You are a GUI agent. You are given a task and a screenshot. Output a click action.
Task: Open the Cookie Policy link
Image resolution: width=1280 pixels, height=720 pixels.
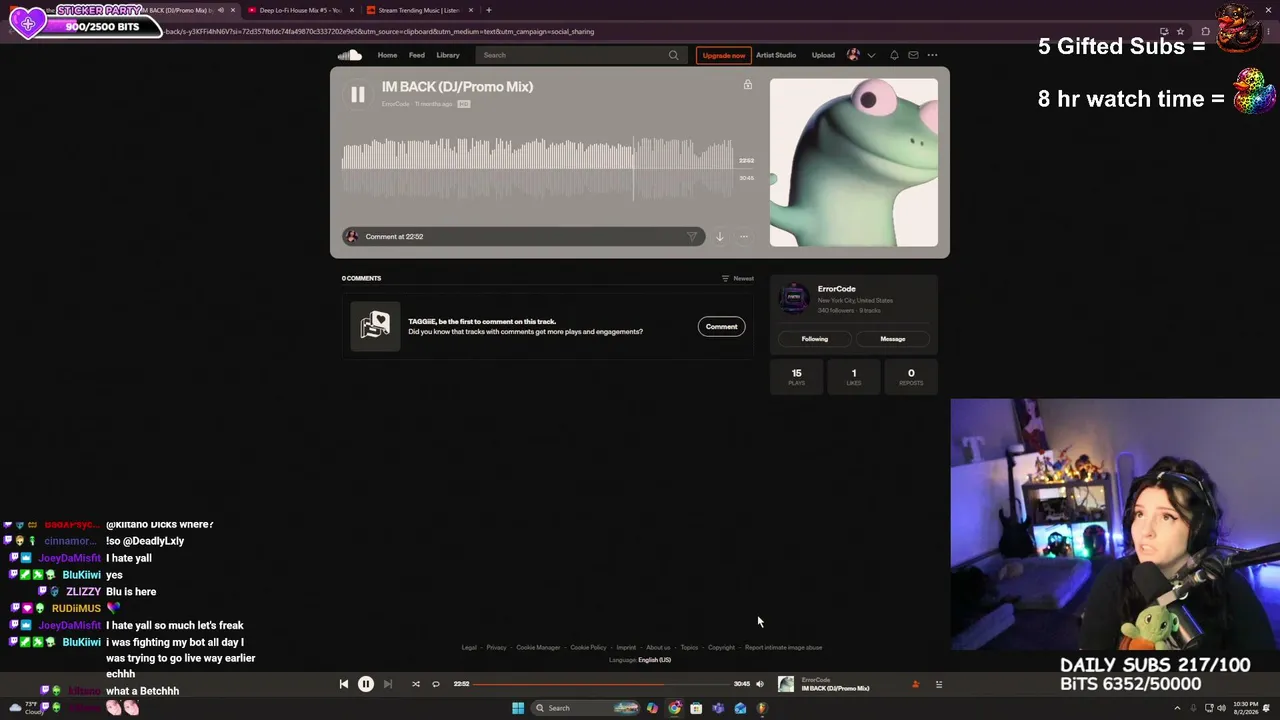coord(588,647)
